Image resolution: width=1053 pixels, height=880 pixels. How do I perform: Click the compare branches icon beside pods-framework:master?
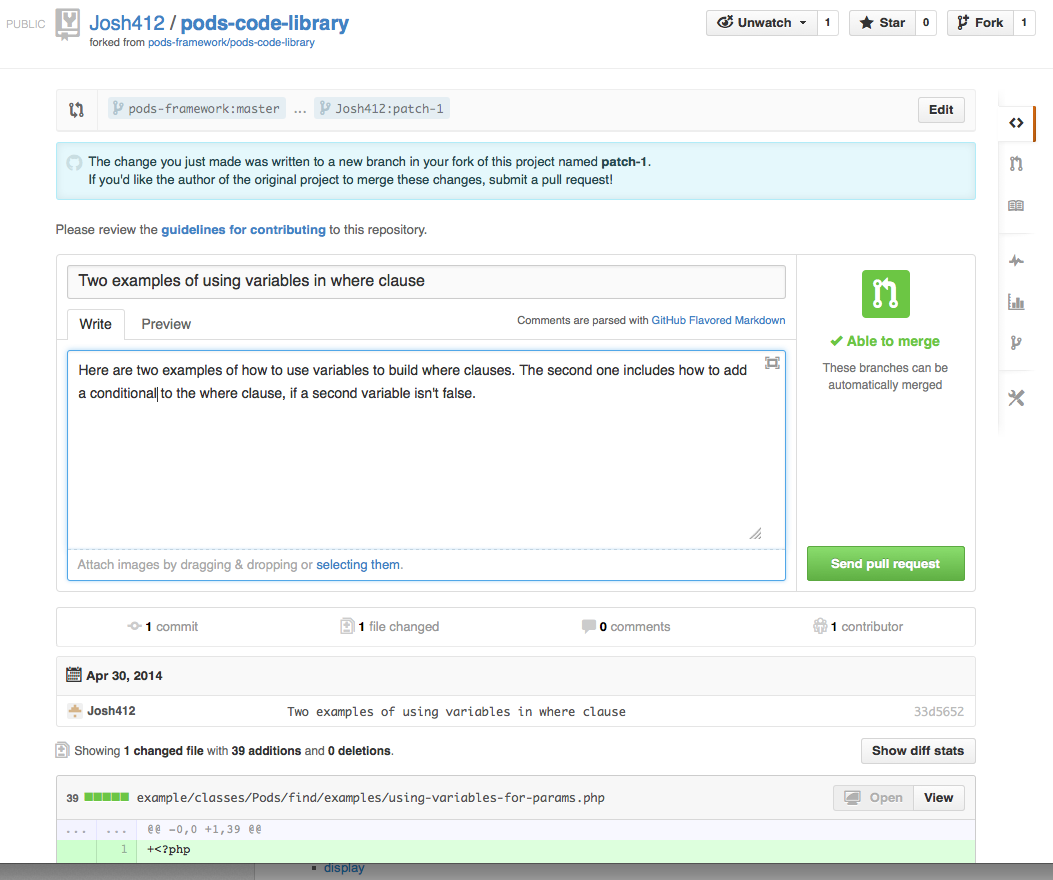point(77,109)
